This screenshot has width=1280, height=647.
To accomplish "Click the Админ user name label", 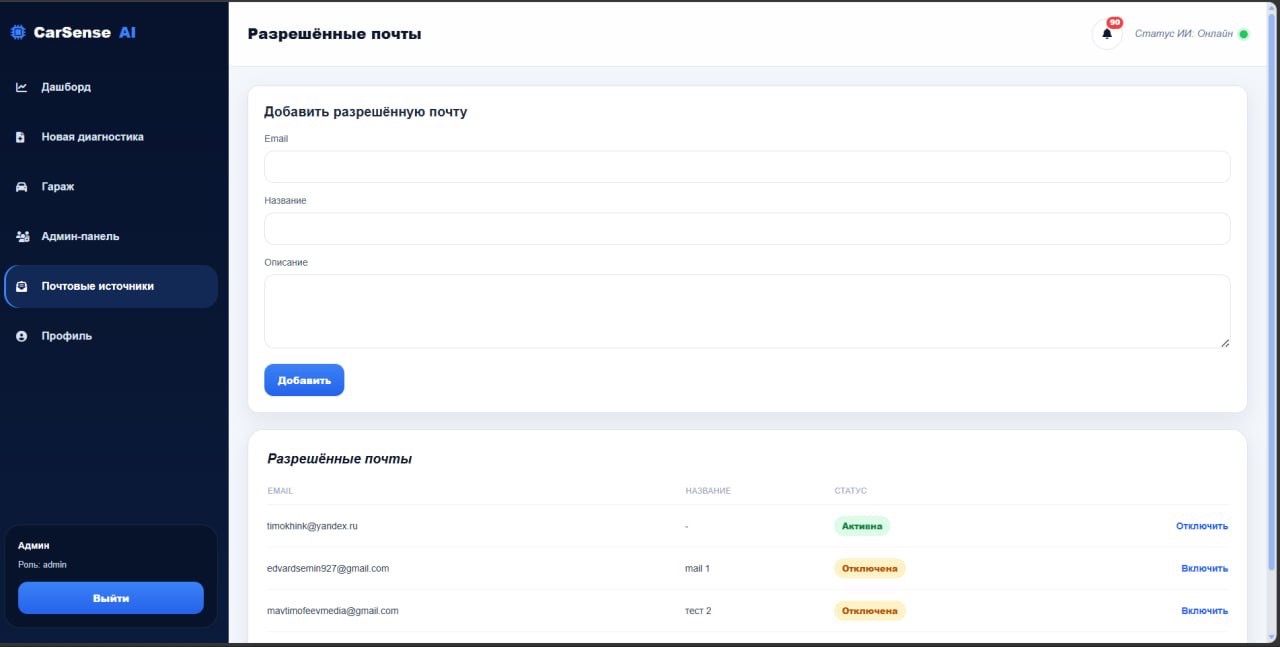I will coord(34,546).
